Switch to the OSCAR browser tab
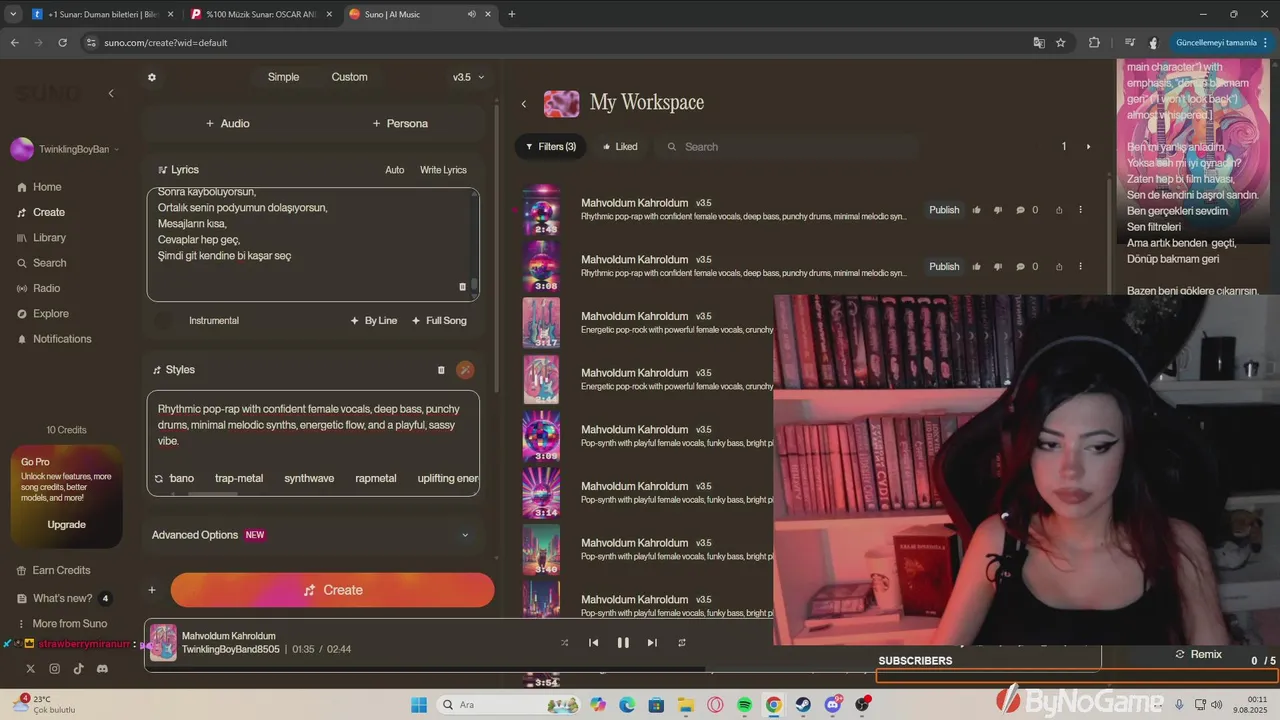This screenshot has width=1280, height=720. click(262, 14)
